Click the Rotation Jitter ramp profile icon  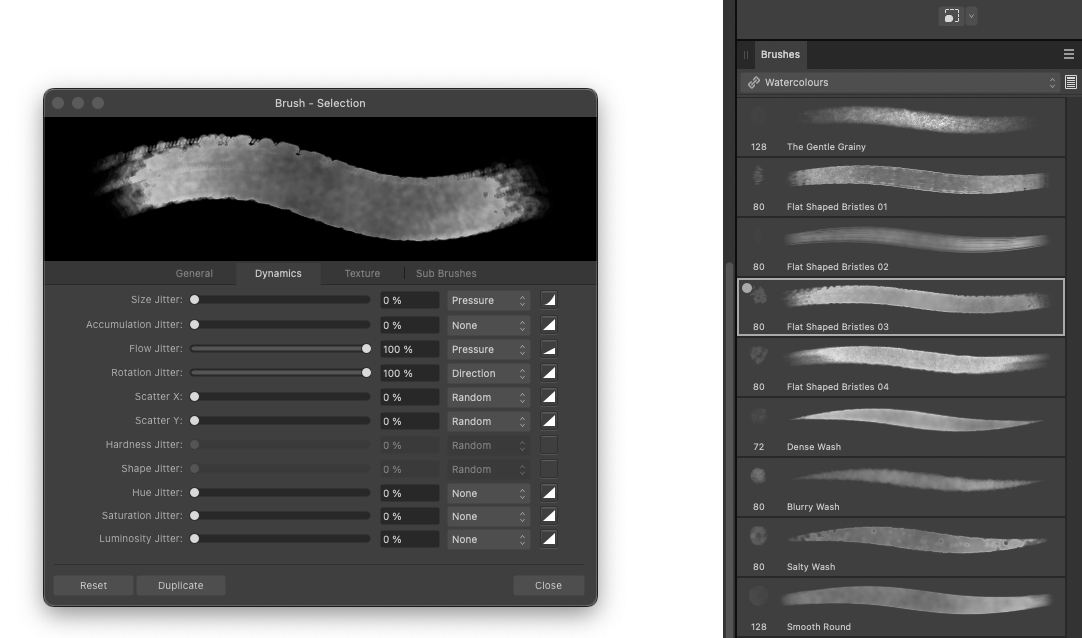(x=549, y=373)
